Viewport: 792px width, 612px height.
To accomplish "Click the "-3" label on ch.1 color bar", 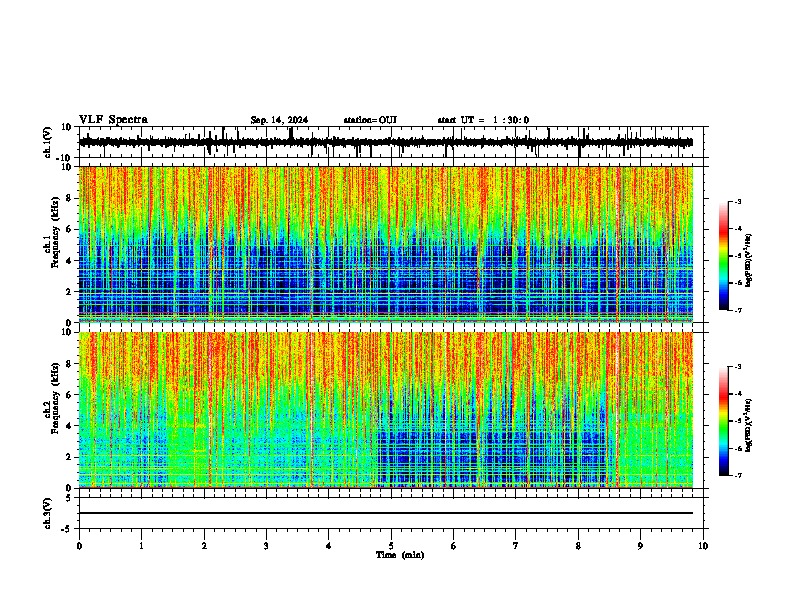I will (737, 201).
